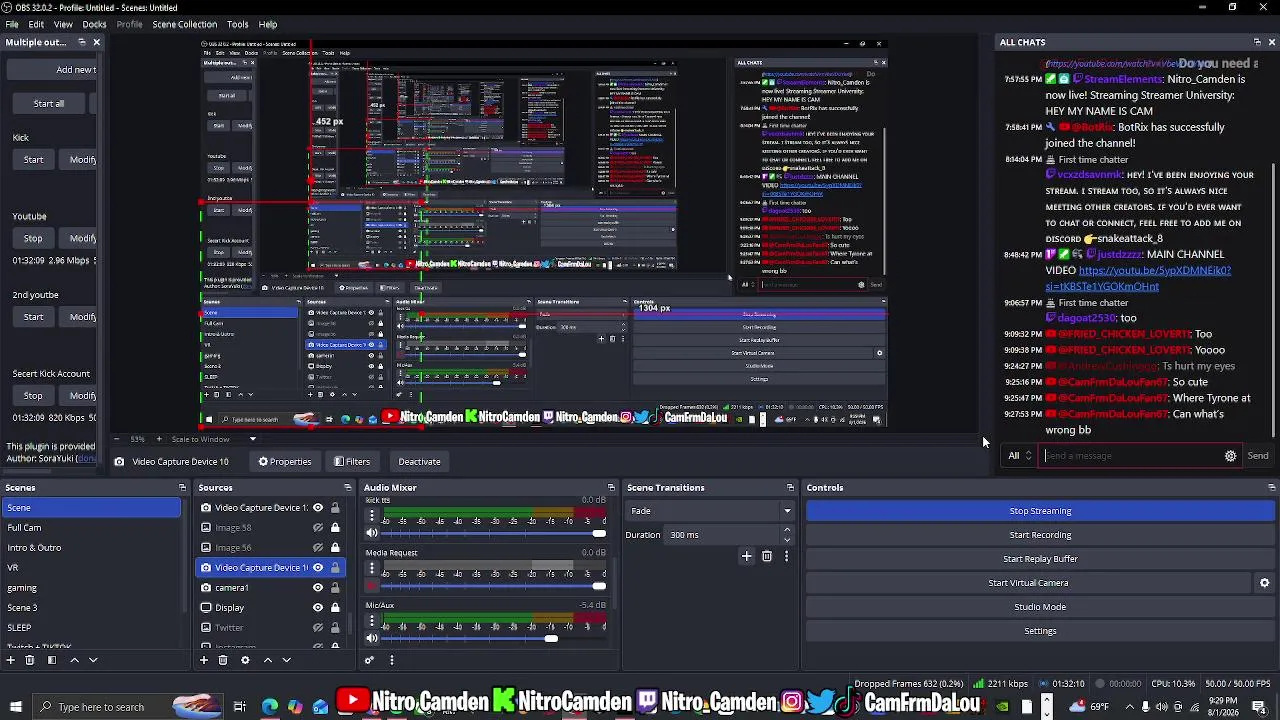The width and height of the screenshot is (1280, 720).
Task: Open scene filters icon in Scenes toolbar
Action: 51,660
